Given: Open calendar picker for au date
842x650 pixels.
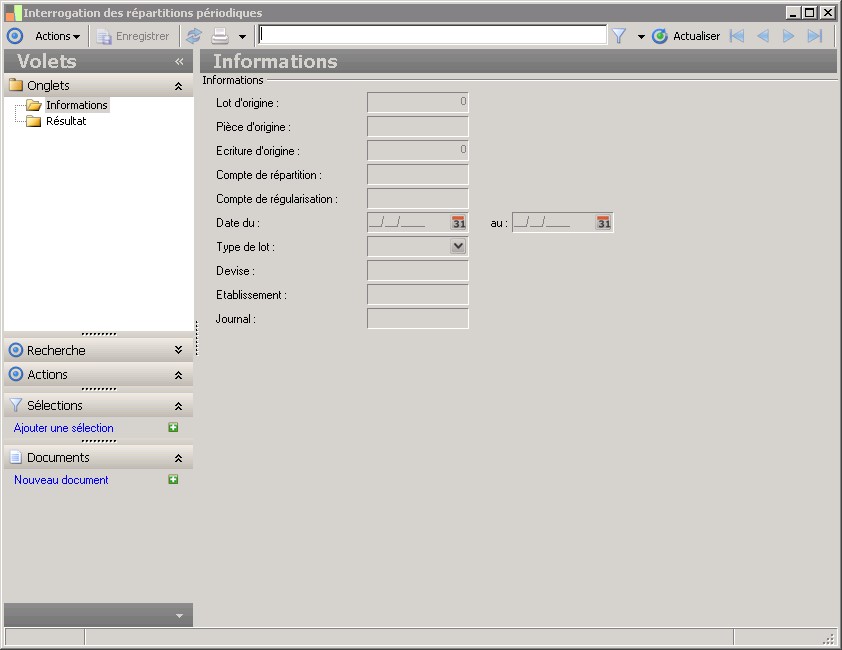Looking at the screenshot, I should point(603,222).
